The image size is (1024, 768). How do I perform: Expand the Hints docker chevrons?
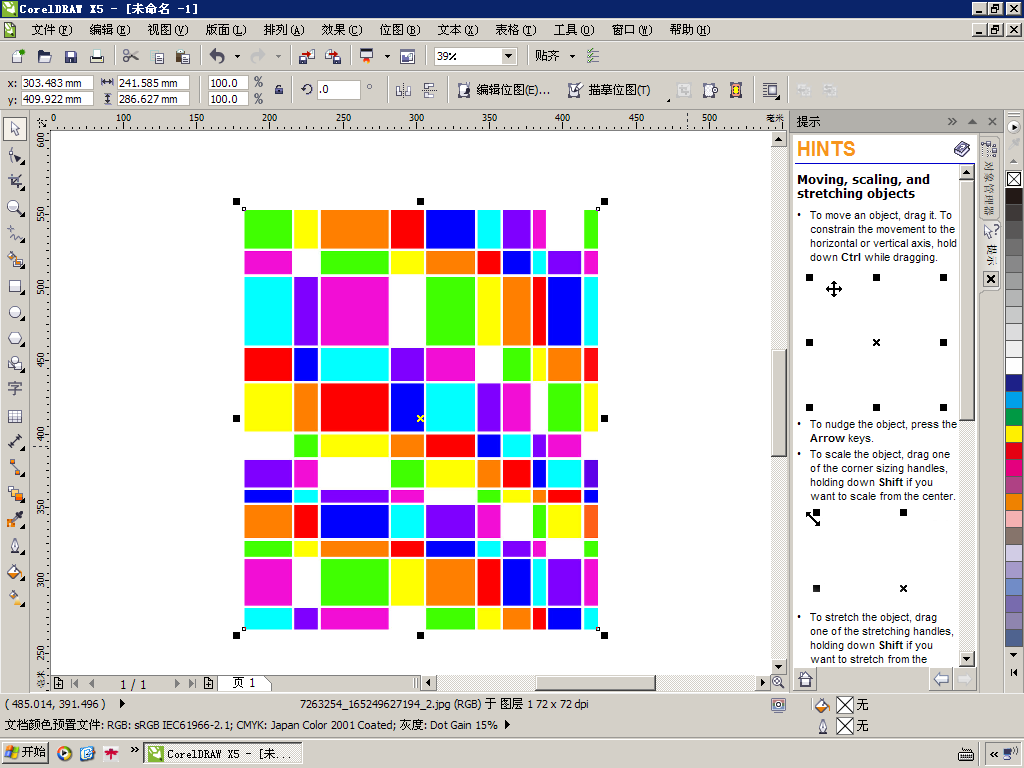[952, 121]
